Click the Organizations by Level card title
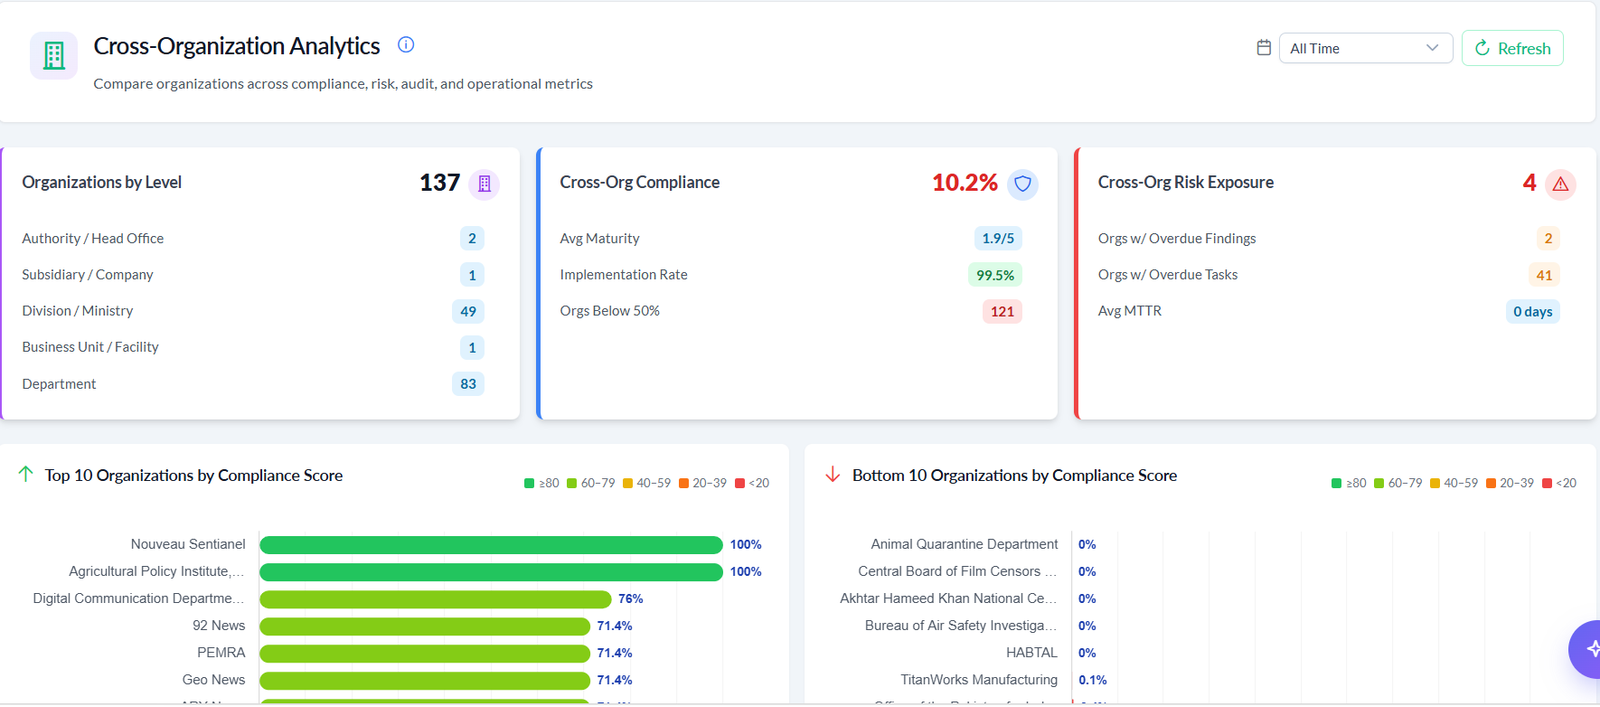Image resolution: width=1600 pixels, height=707 pixels. click(102, 182)
